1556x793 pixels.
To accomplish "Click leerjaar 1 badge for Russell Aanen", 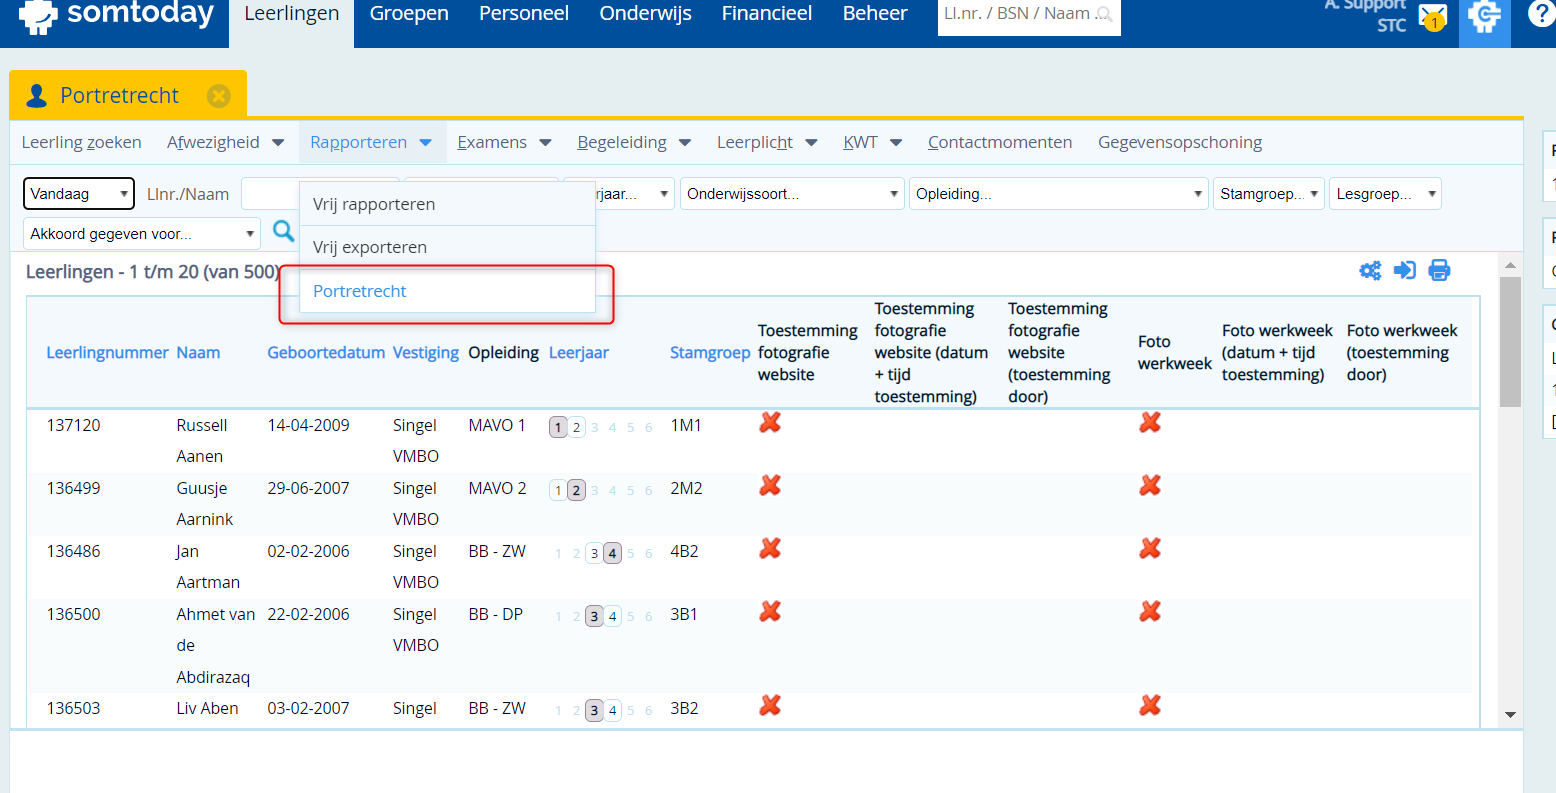I will coord(558,427).
